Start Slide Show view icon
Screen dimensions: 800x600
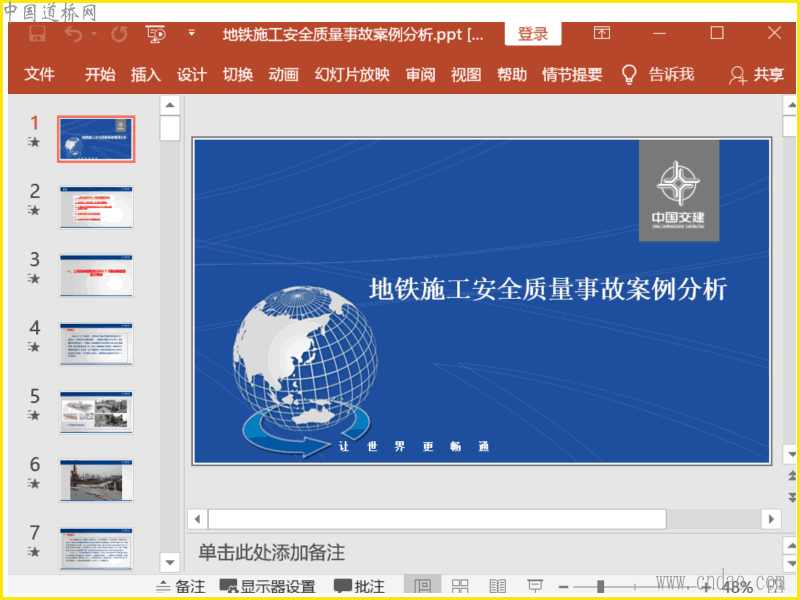click(x=535, y=587)
